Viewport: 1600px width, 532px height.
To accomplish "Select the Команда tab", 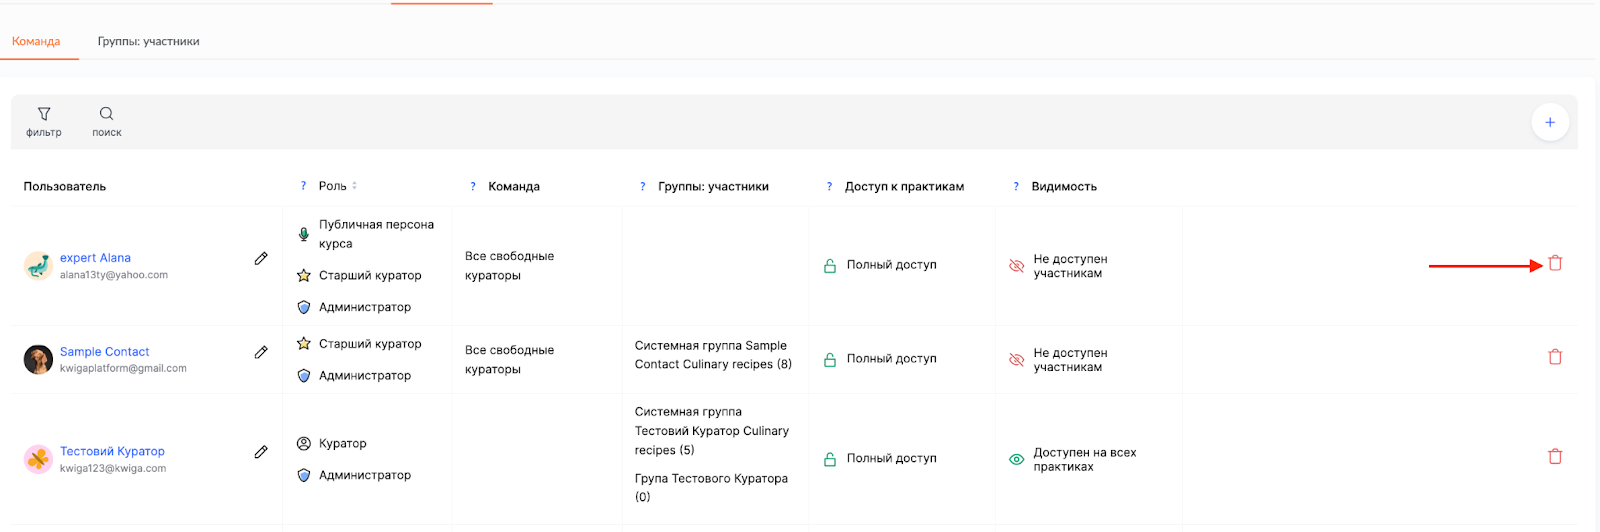I will pos(36,41).
